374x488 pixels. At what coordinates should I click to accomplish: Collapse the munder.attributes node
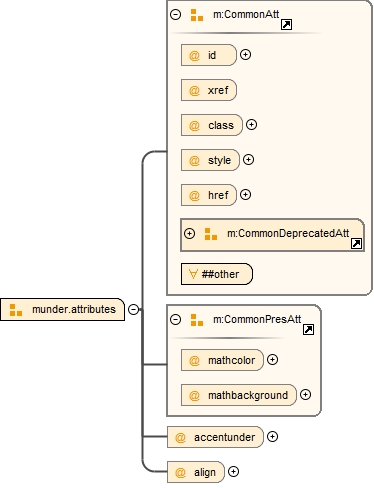(x=133, y=309)
